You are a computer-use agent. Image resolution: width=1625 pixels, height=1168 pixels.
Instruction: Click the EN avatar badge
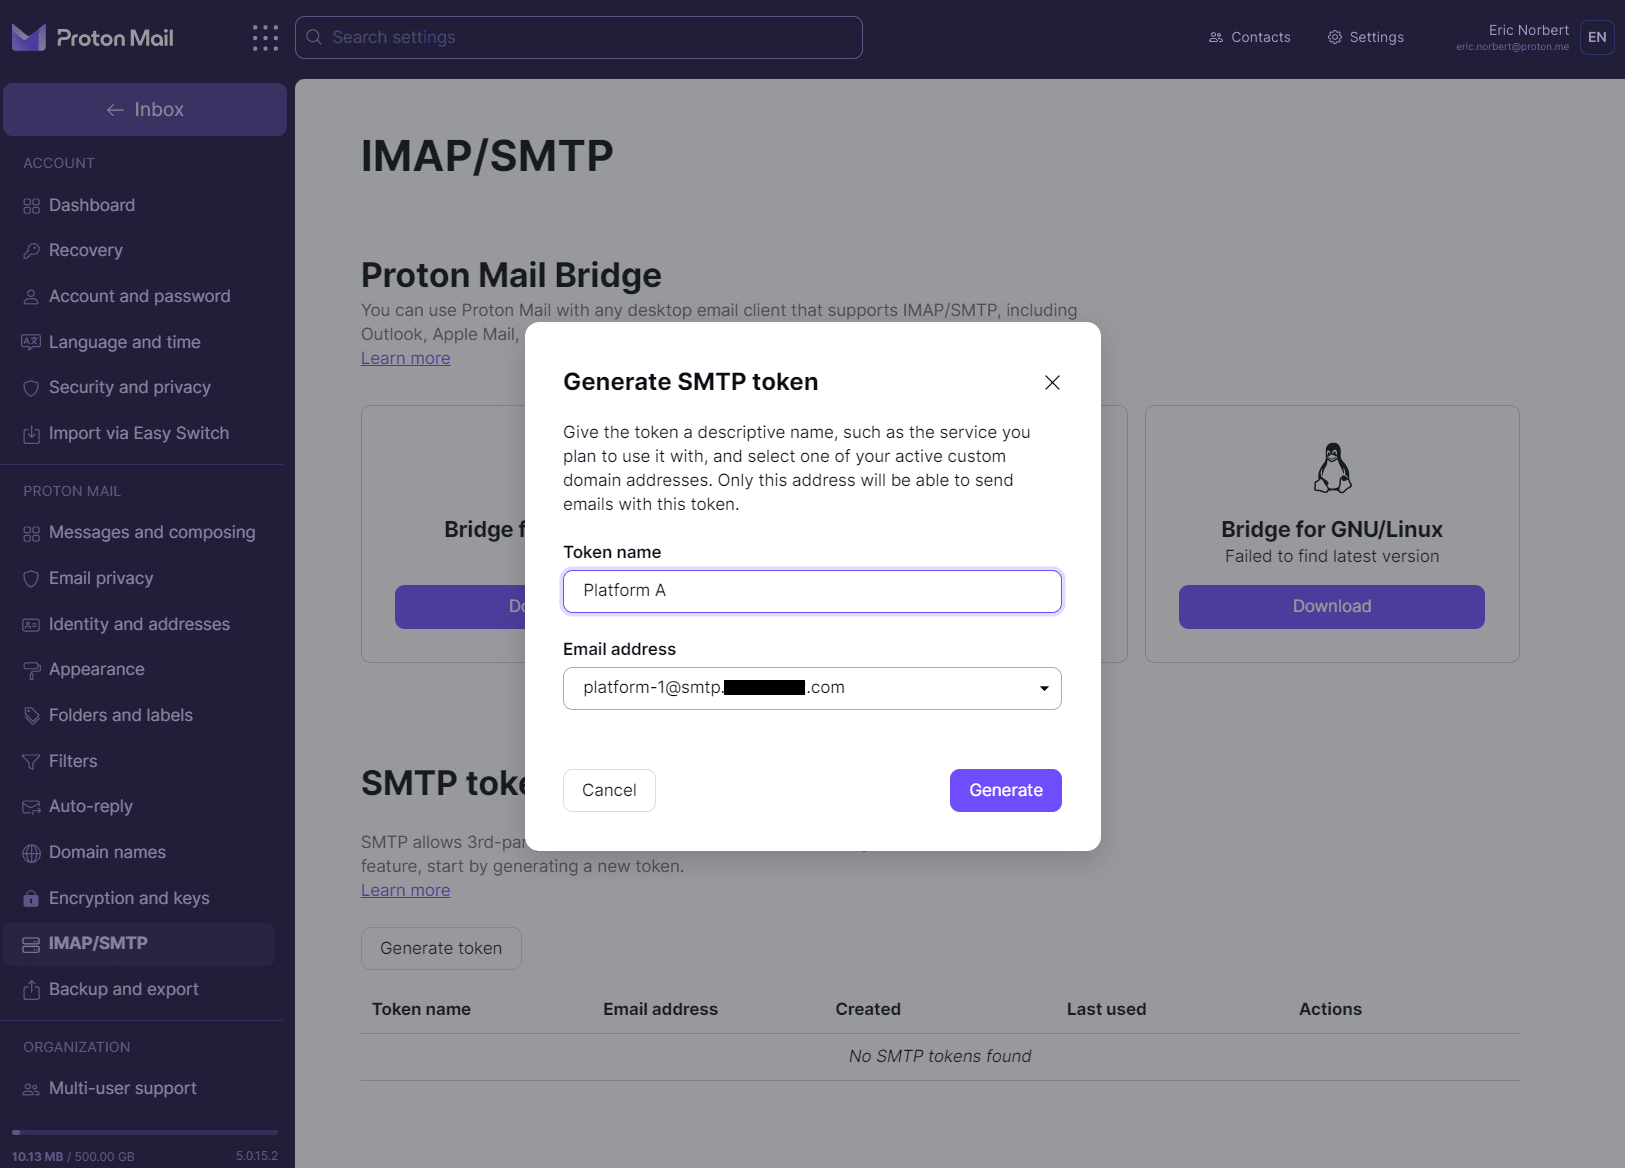pos(1596,37)
